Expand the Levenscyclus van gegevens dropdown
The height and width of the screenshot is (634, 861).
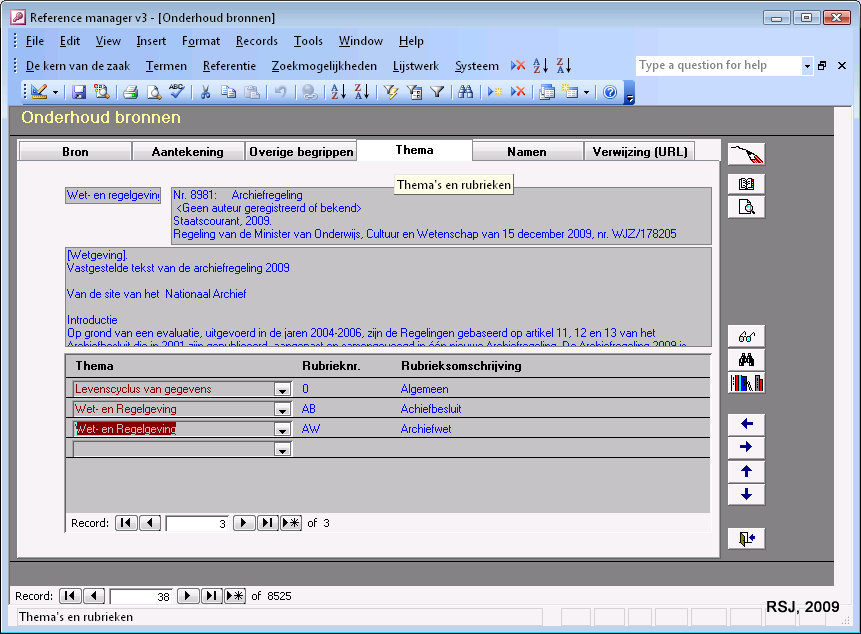(283, 390)
